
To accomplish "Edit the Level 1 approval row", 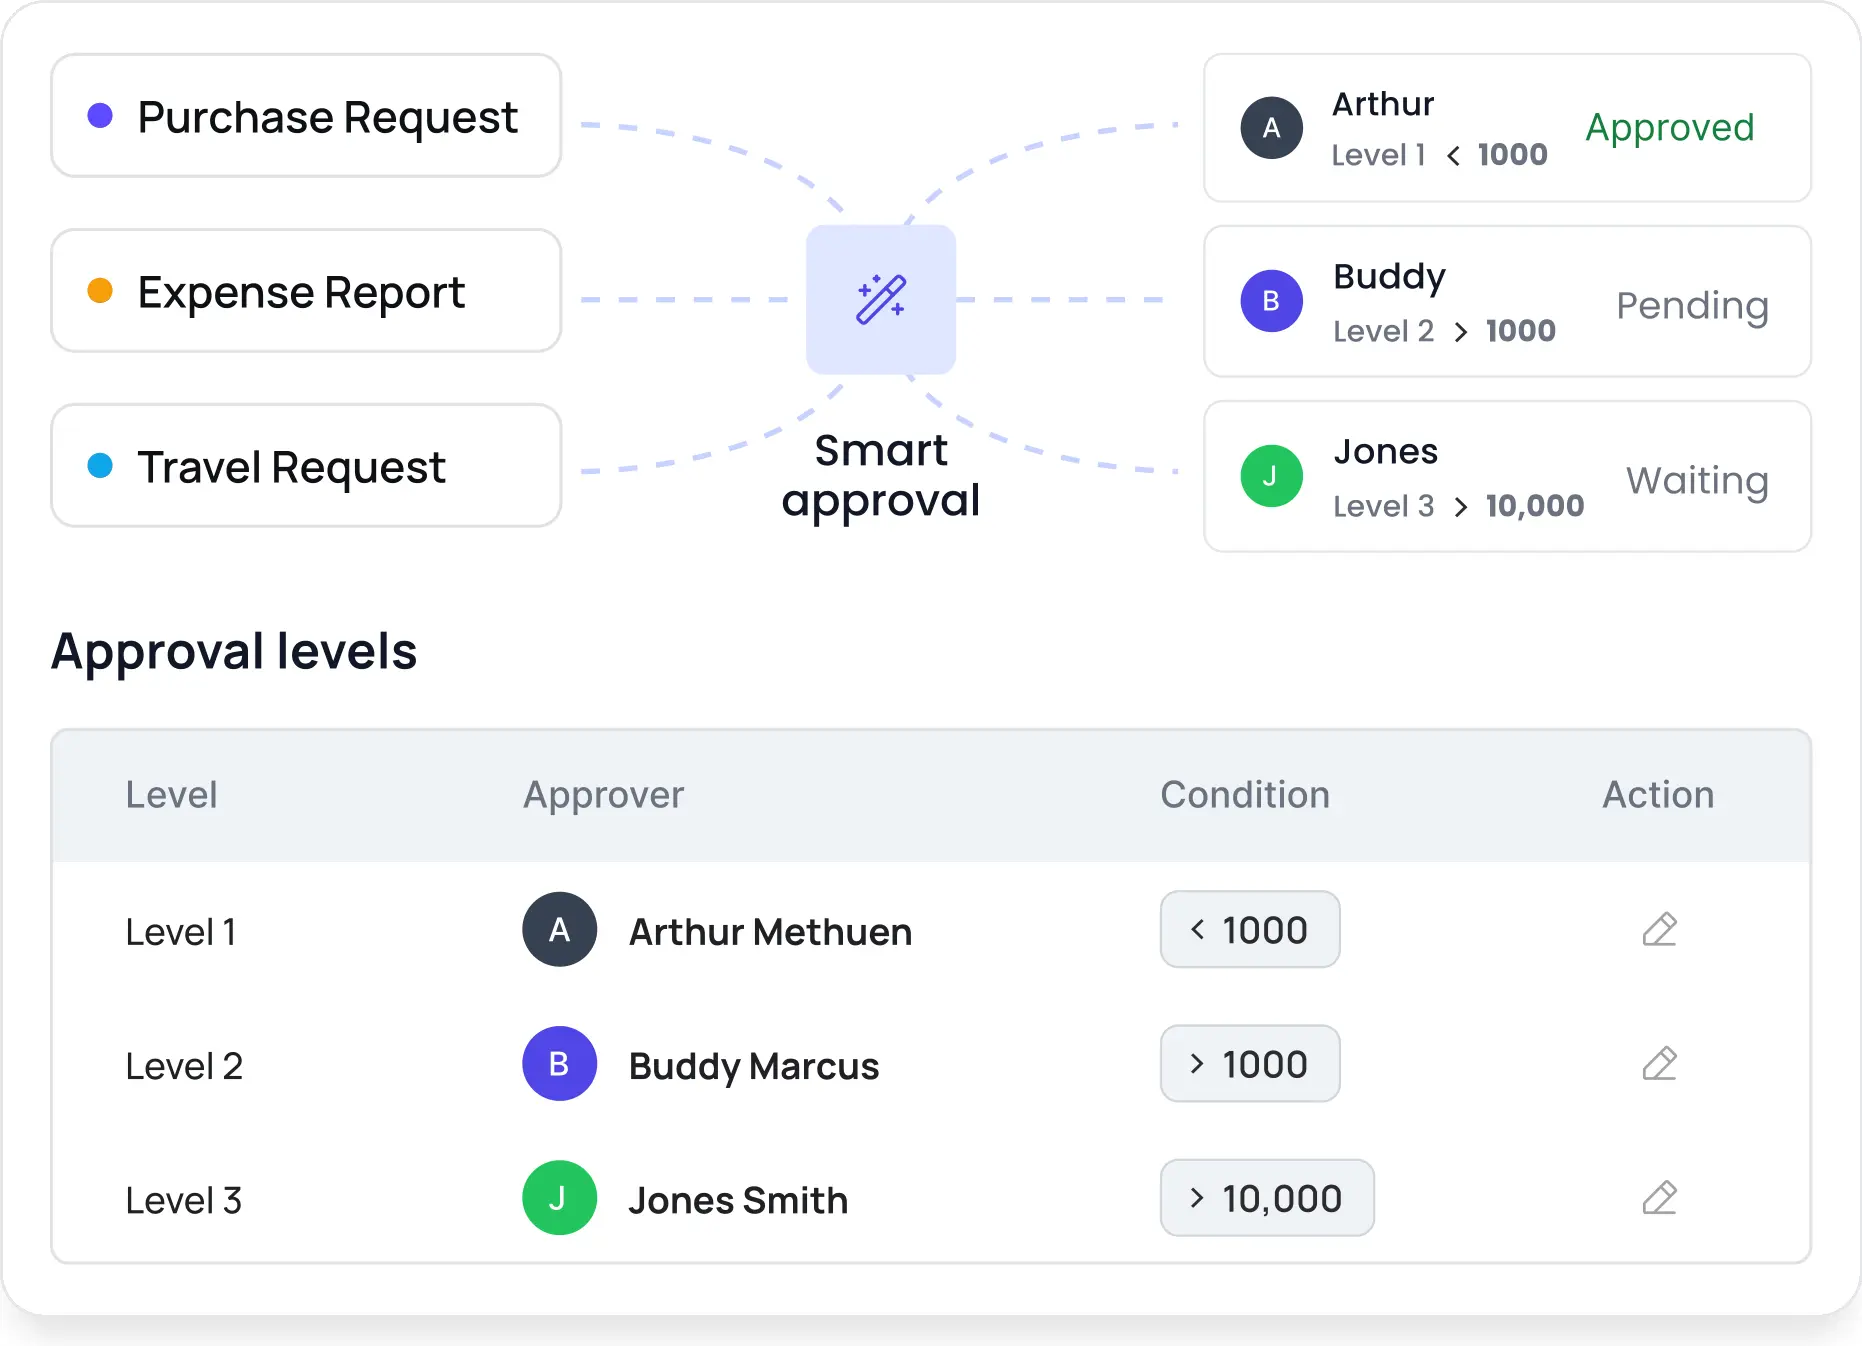I will [x=1659, y=930].
